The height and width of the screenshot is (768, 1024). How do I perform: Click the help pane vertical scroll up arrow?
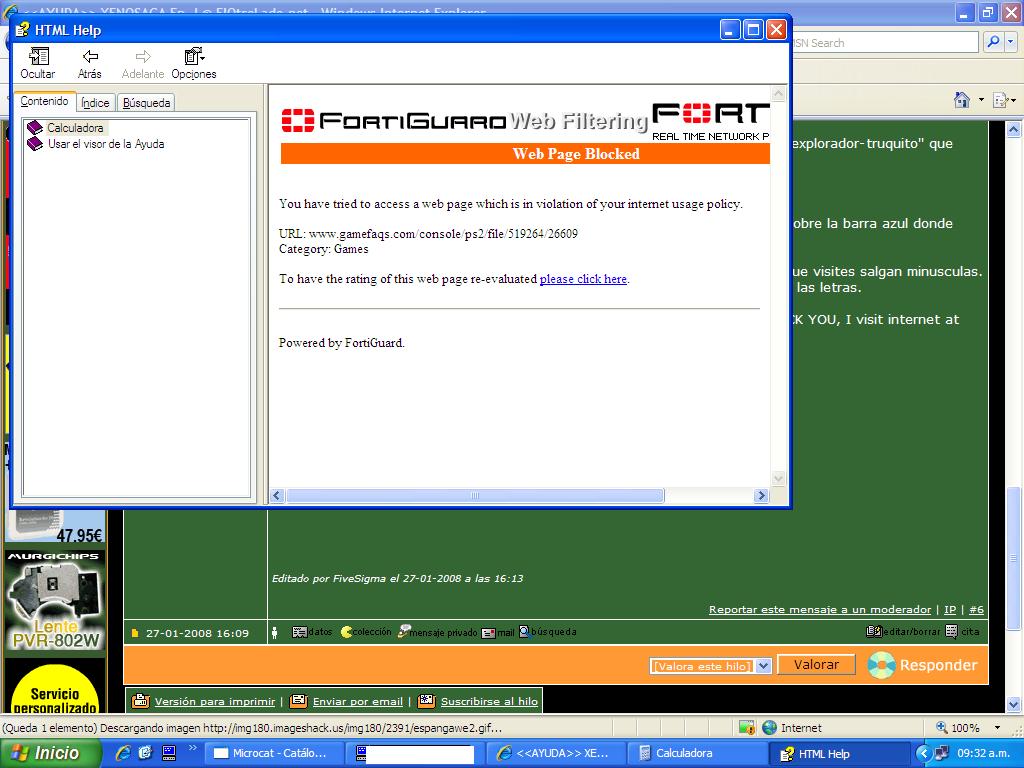[x=778, y=93]
